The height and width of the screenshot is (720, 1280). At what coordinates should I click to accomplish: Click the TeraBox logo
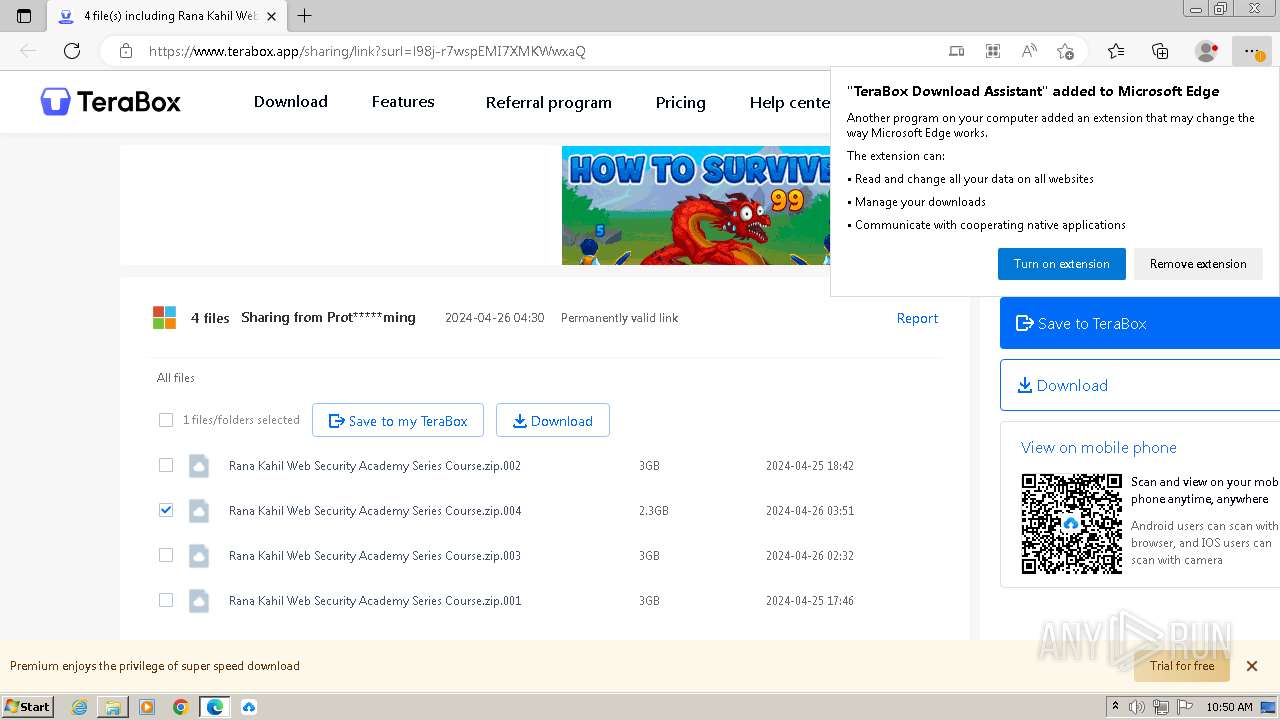(111, 102)
